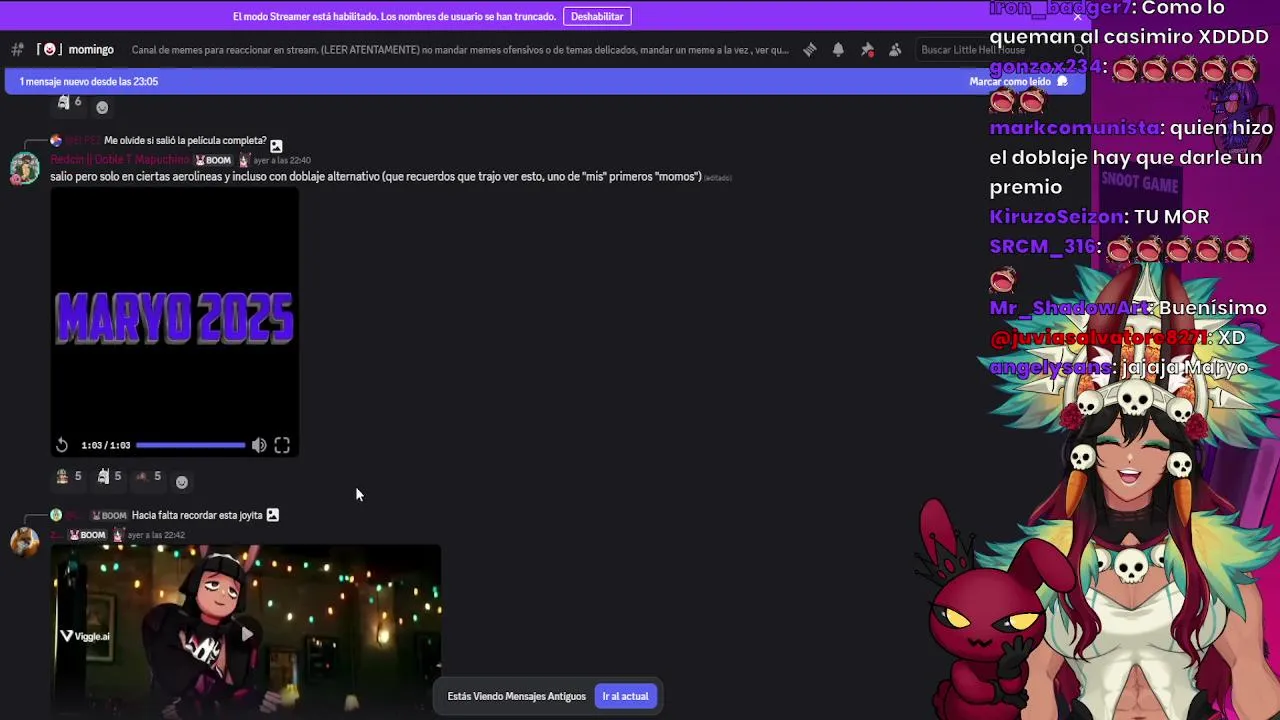The width and height of the screenshot is (1280, 720).
Task: Click the face emoji beside momingo name
Action: [x=50, y=50]
